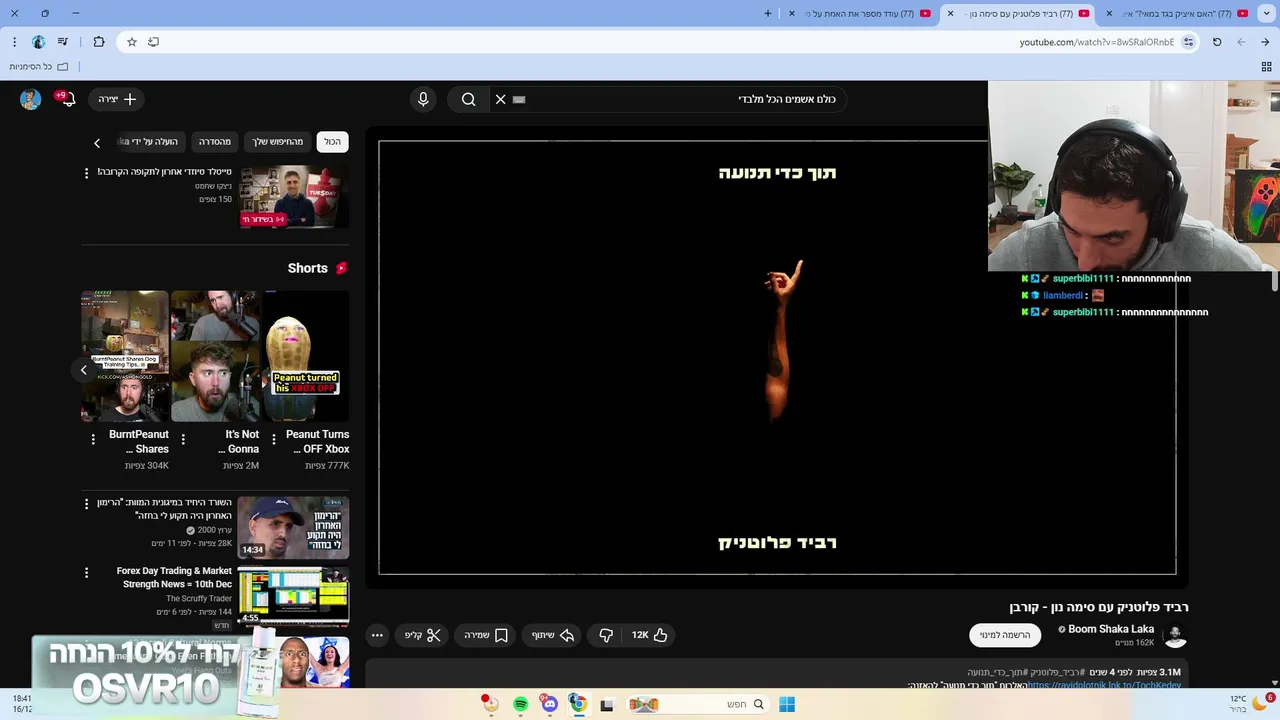Screen dimensions: 1280x720
Task: Reload the page in Chrome
Action: click(x=1217, y=42)
